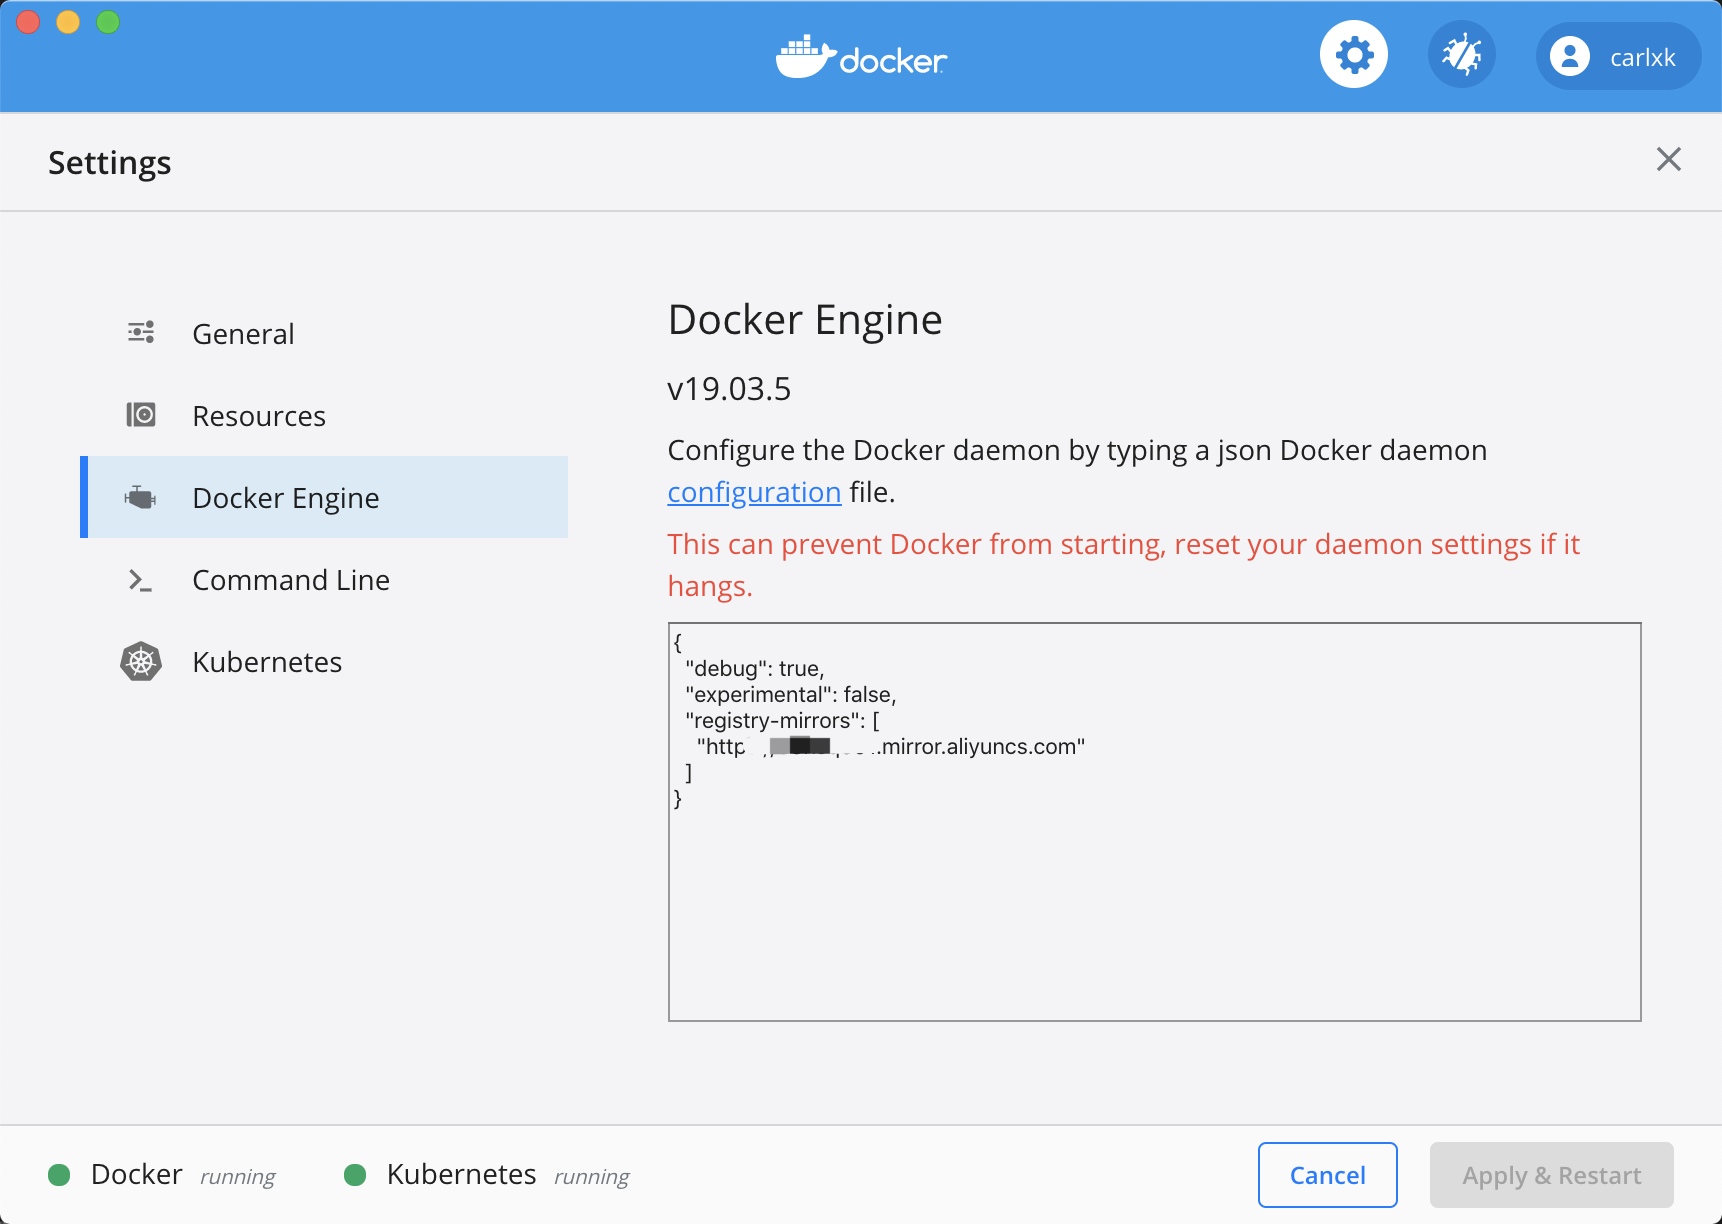Click the General sliders icon
Screen dimensions: 1722x1224
[141, 332]
